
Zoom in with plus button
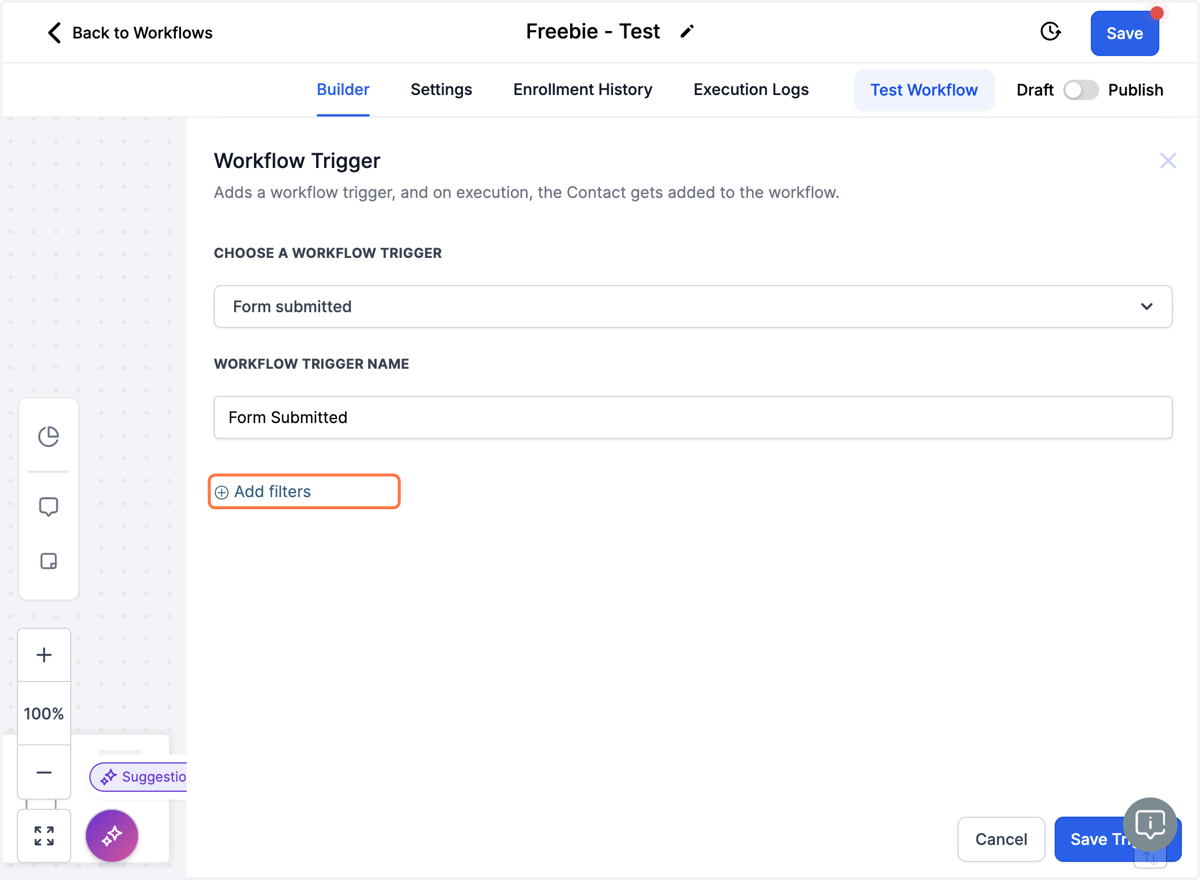[x=44, y=655]
